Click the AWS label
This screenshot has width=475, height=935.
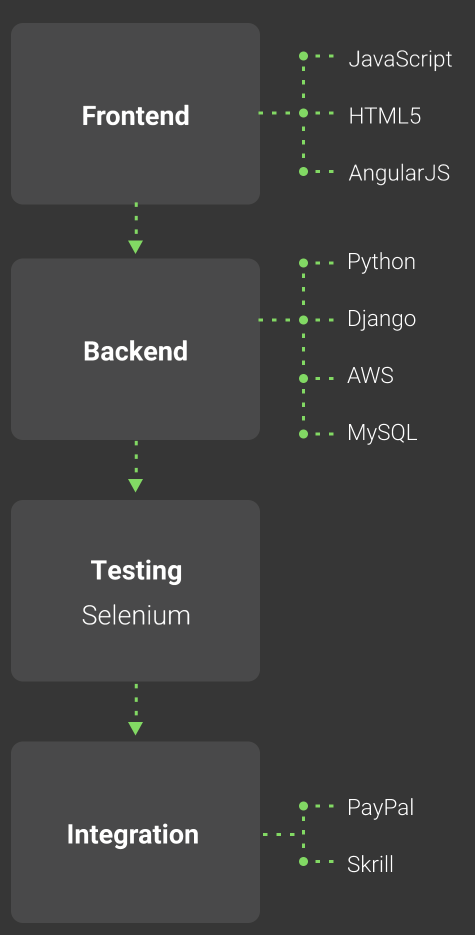tap(370, 376)
